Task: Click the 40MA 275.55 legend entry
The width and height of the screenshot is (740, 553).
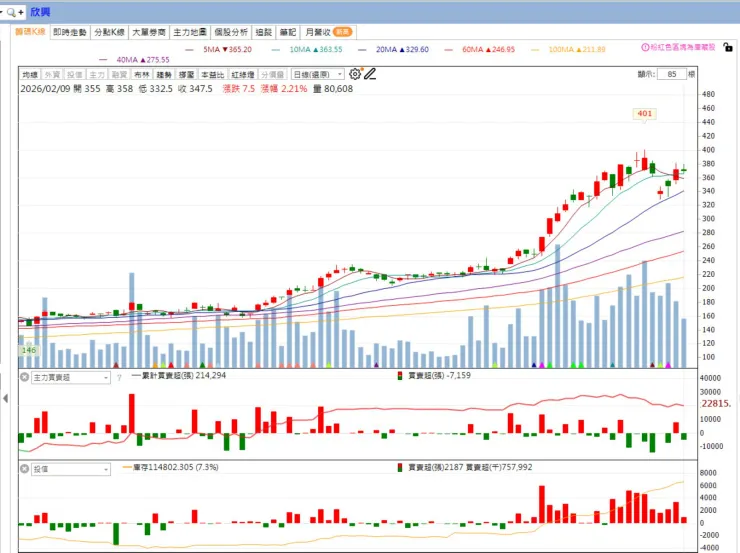Action: coord(135,60)
